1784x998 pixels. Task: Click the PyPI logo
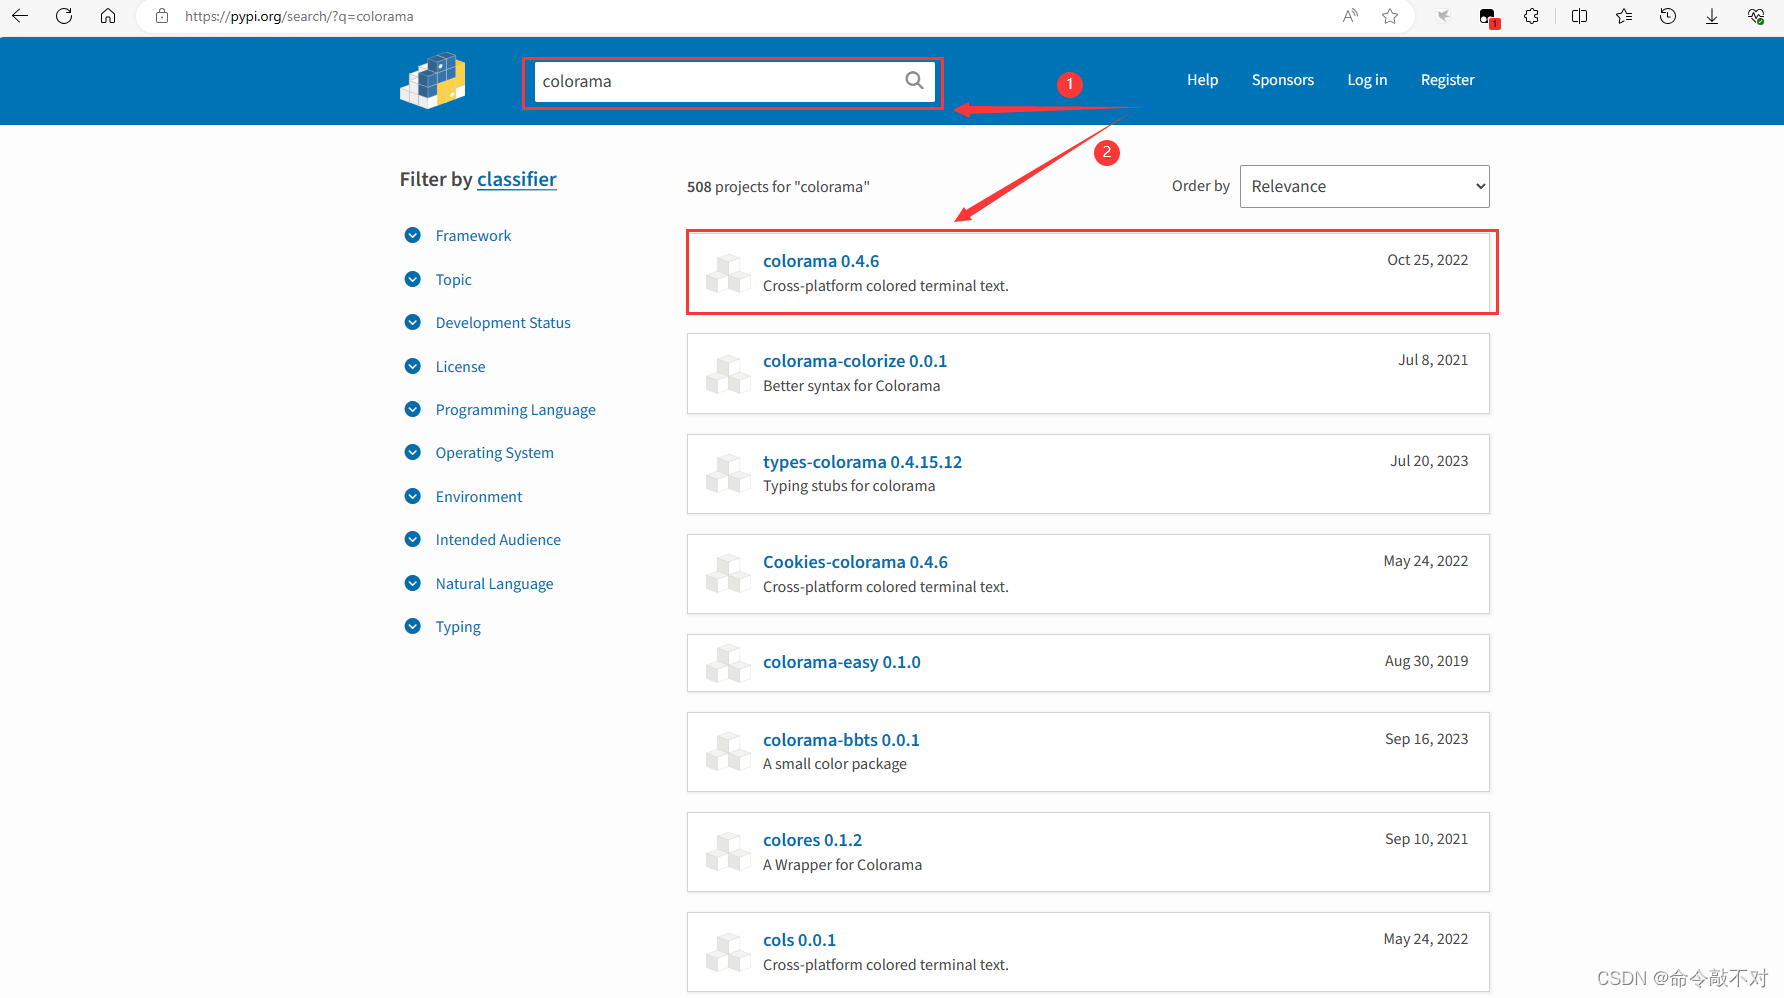(433, 81)
